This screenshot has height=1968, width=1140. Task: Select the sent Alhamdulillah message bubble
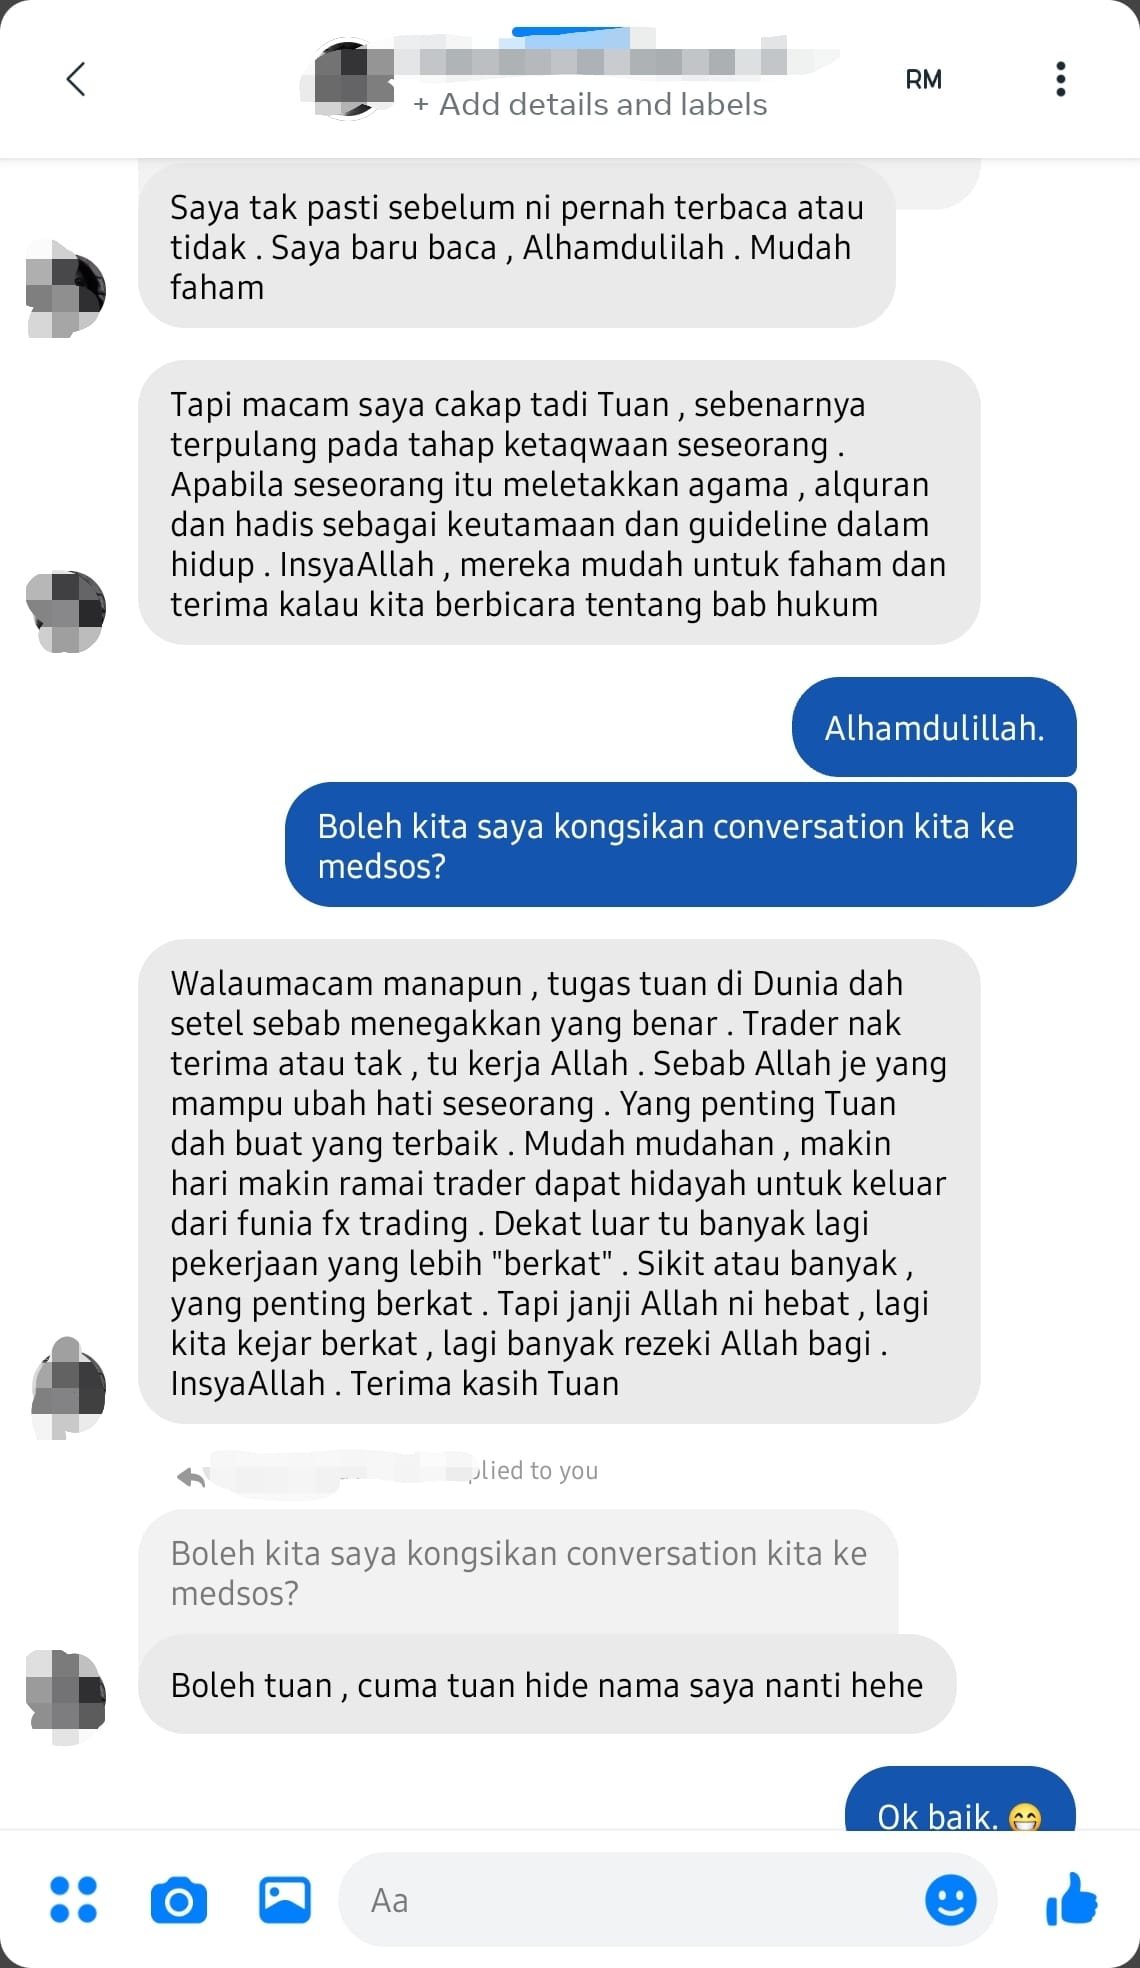934,727
